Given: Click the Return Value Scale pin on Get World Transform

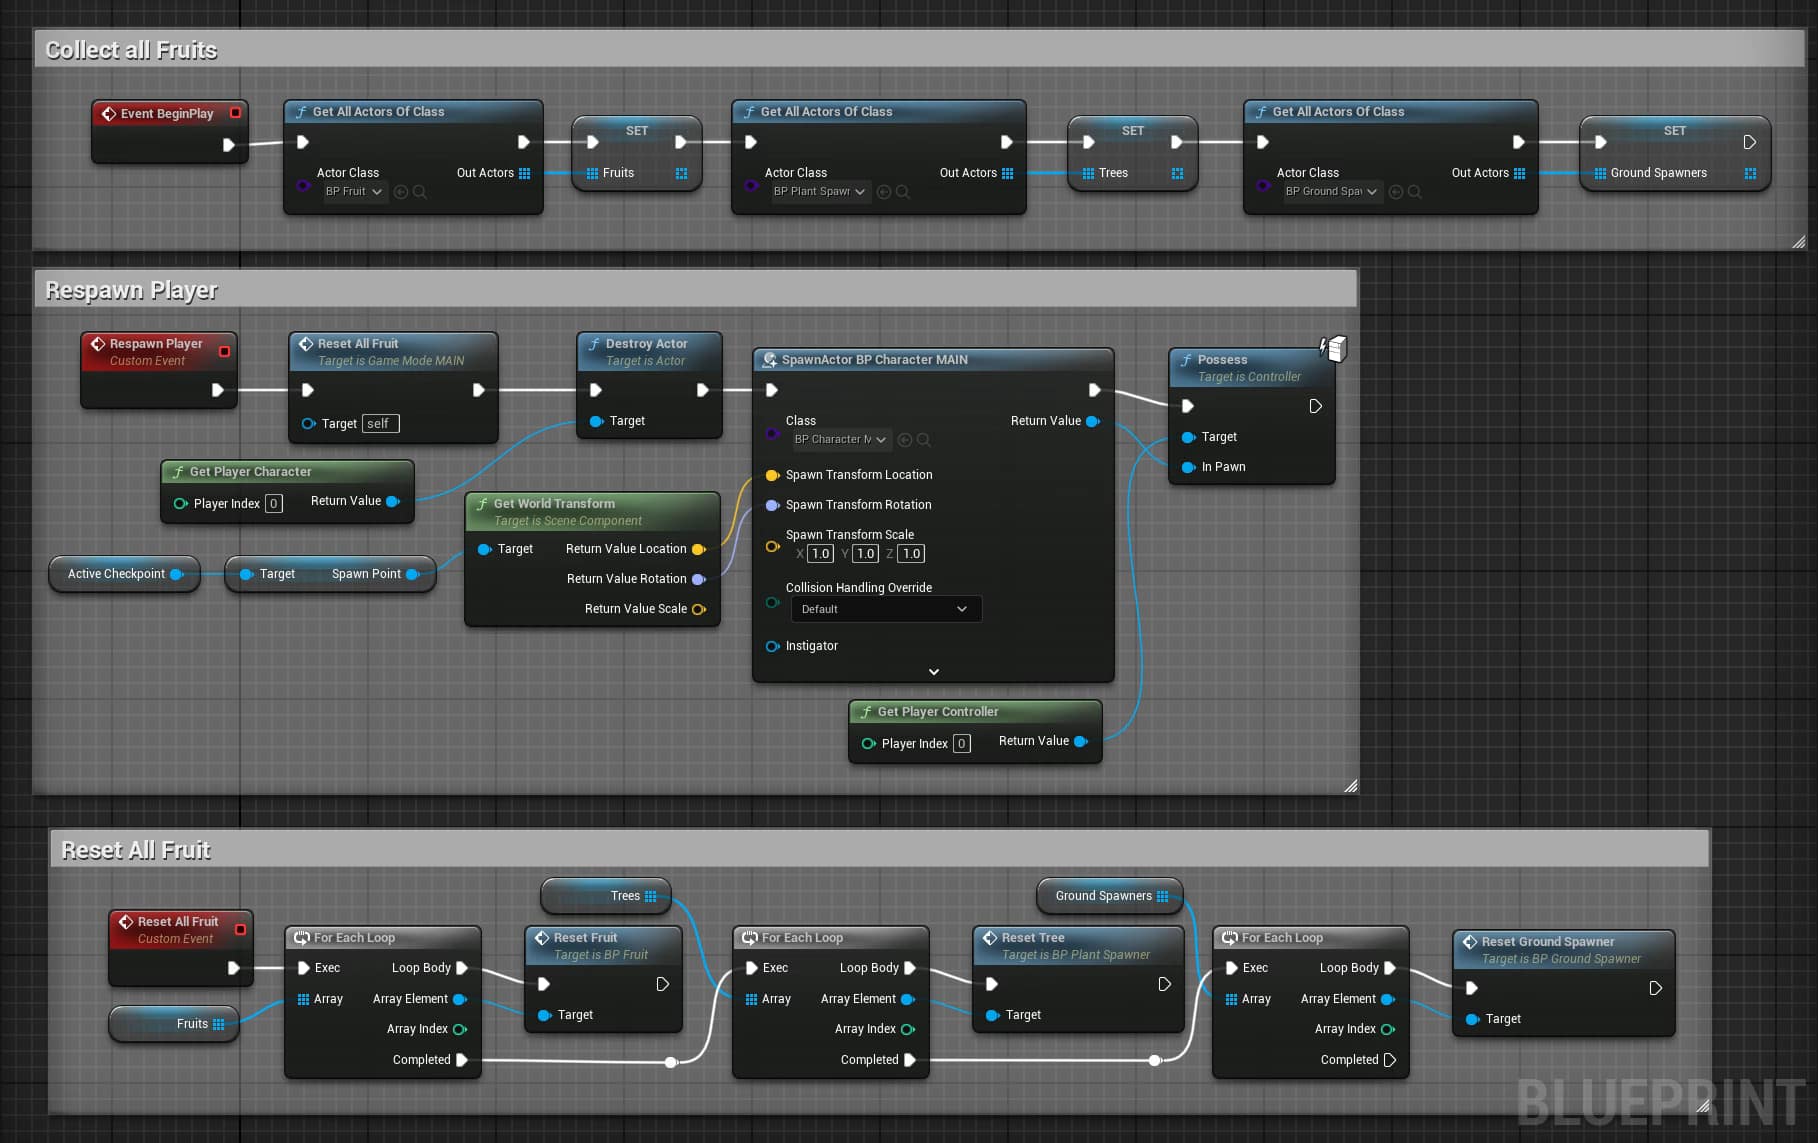Looking at the screenshot, I should coord(699,609).
